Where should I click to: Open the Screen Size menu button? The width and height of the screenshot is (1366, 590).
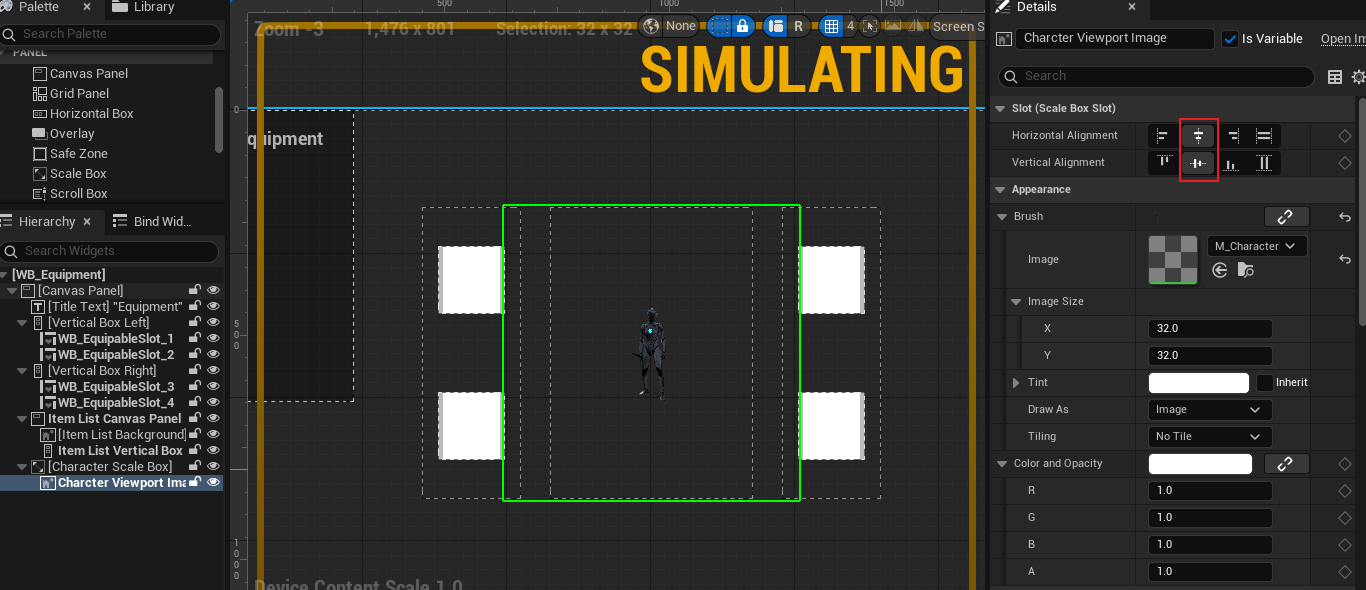coord(956,27)
